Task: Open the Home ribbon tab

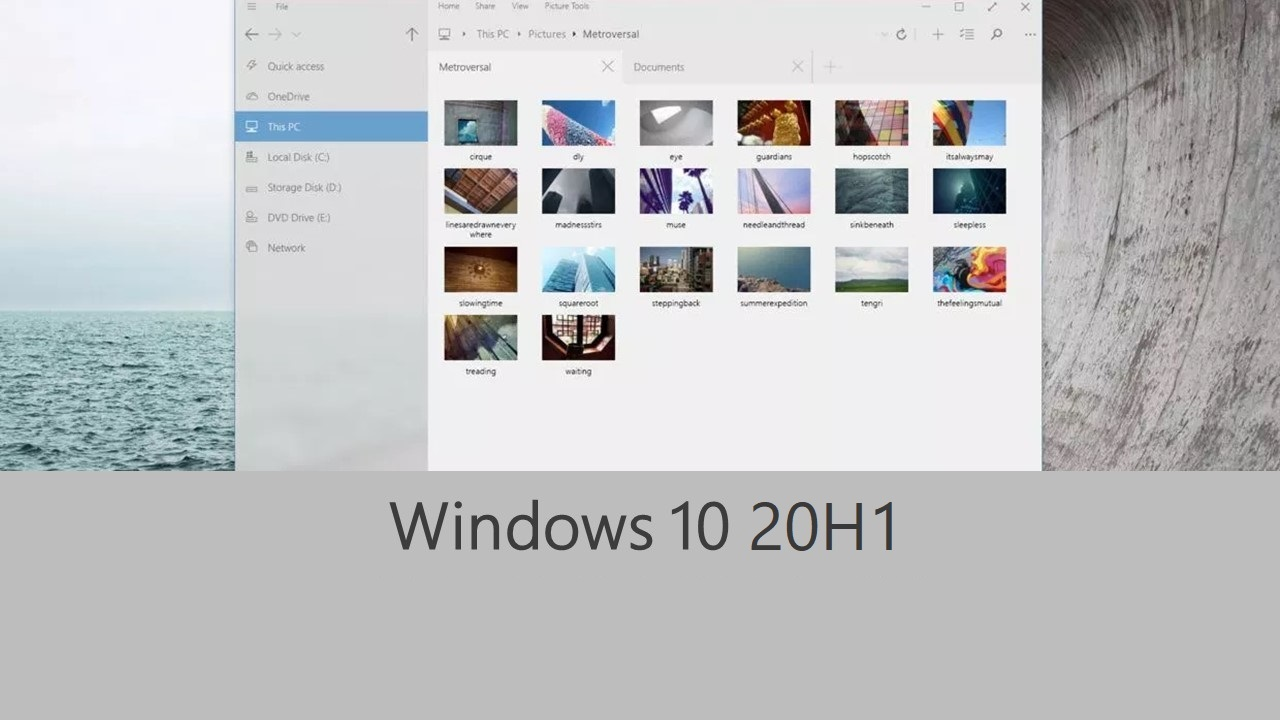Action: (449, 6)
